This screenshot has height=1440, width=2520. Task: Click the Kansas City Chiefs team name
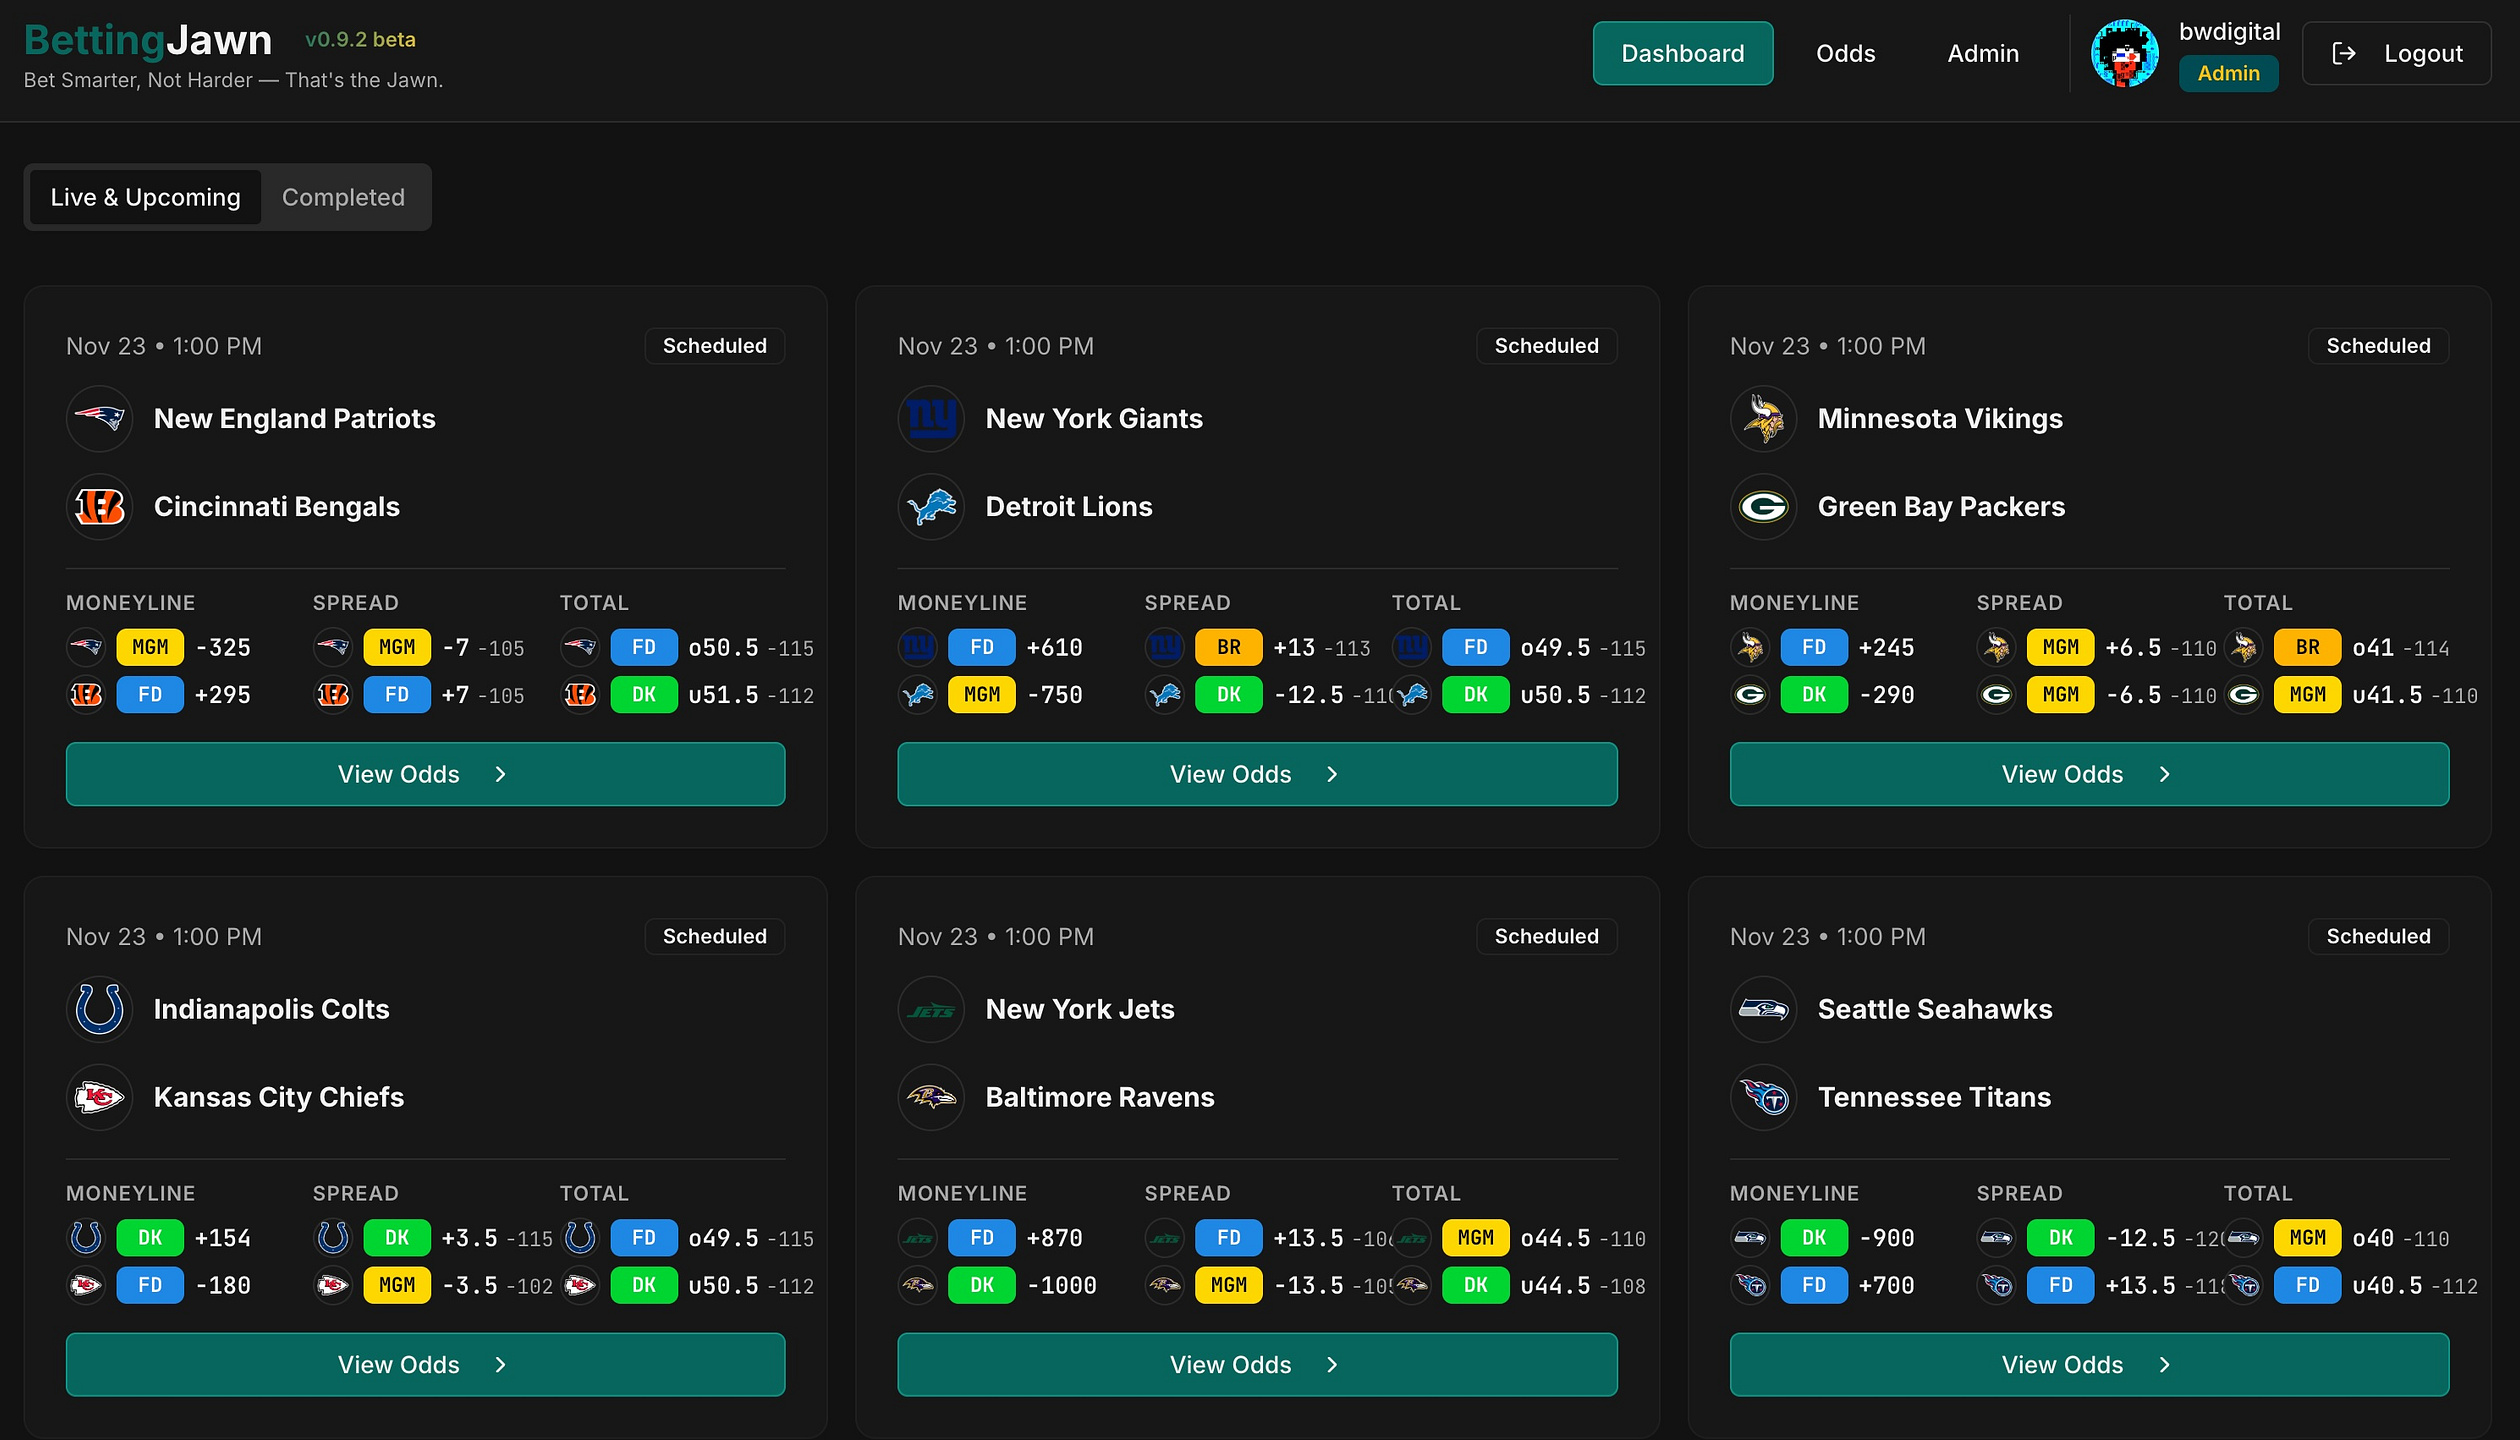279,1097
